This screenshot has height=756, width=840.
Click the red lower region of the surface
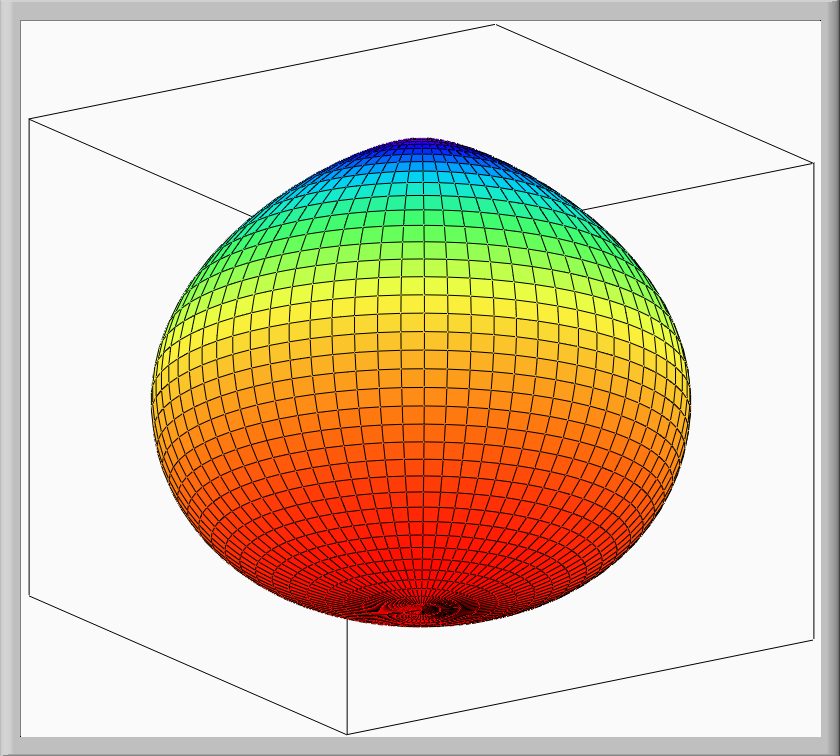click(420, 530)
